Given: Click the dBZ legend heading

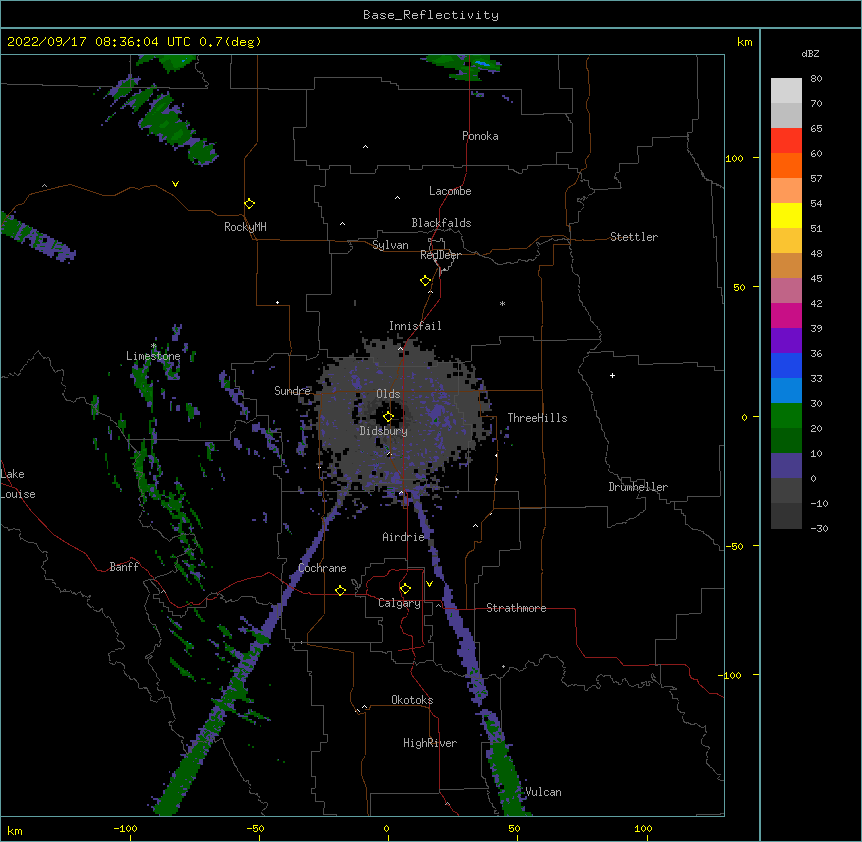Looking at the screenshot, I should 810,54.
